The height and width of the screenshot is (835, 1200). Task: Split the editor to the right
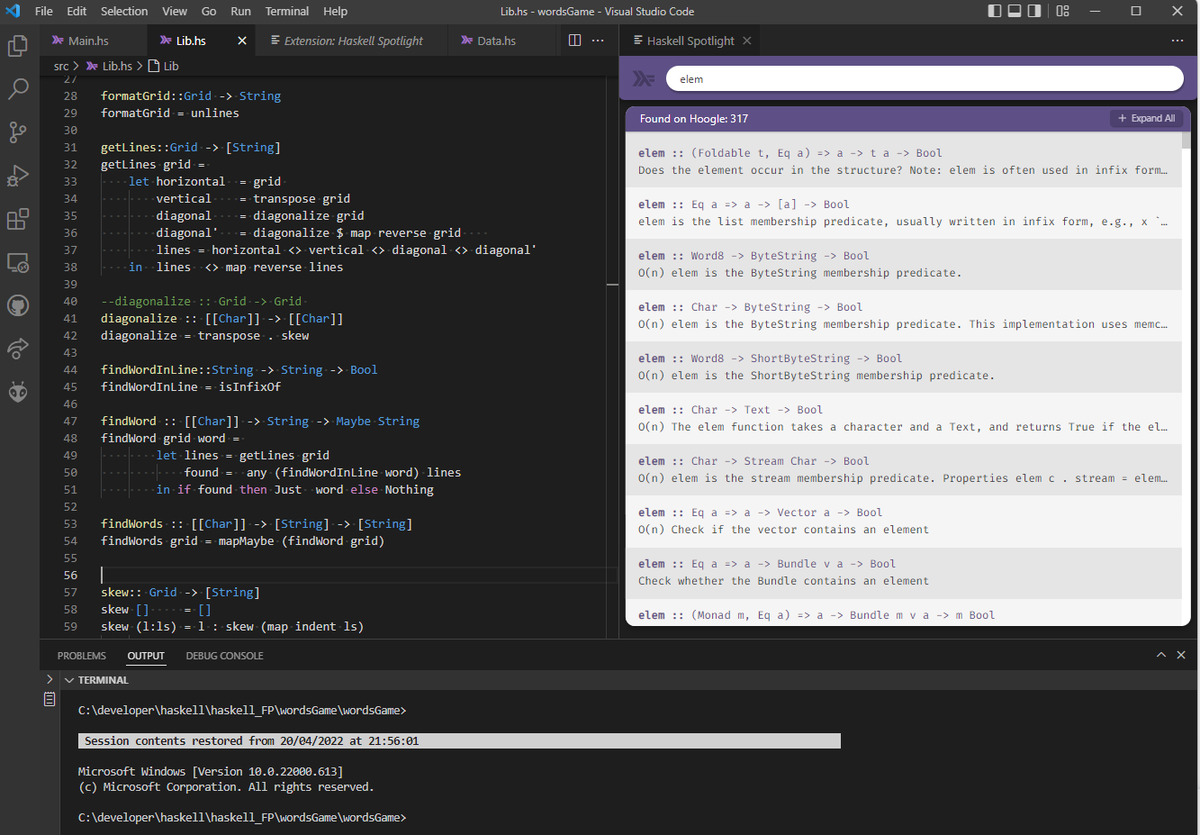(x=574, y=41)
